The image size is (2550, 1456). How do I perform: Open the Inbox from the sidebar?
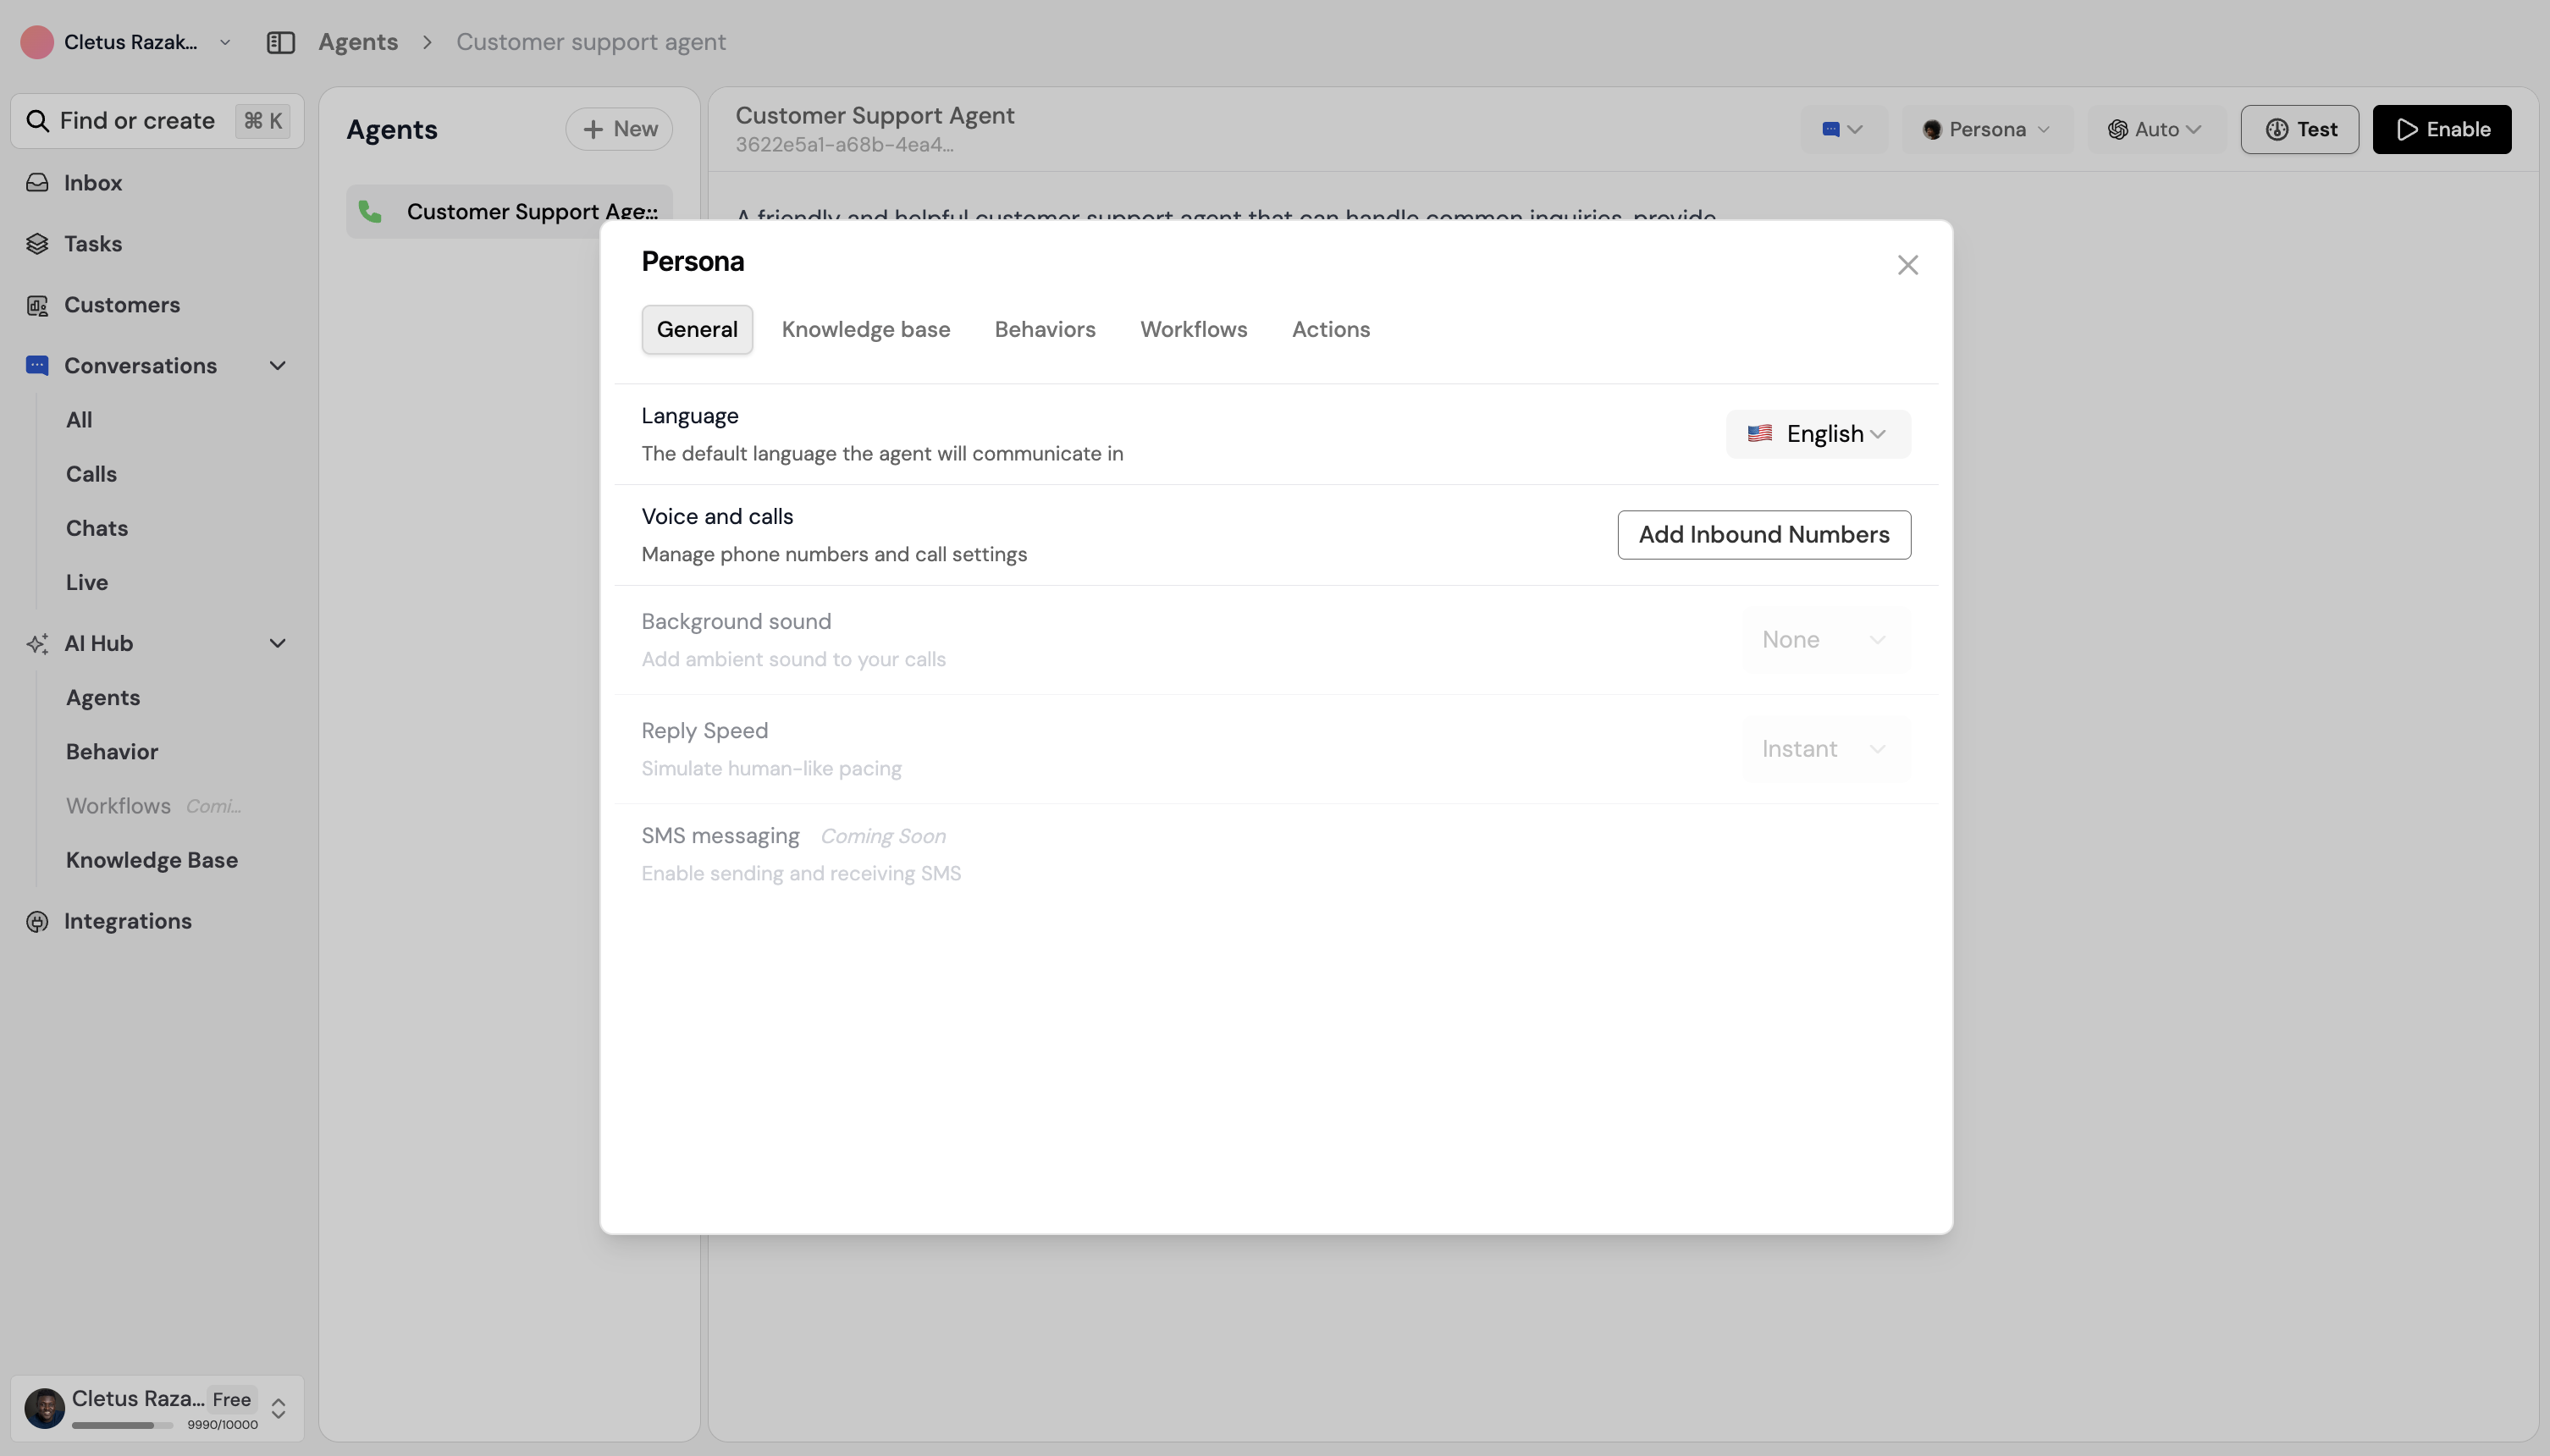tap(93, 182)
